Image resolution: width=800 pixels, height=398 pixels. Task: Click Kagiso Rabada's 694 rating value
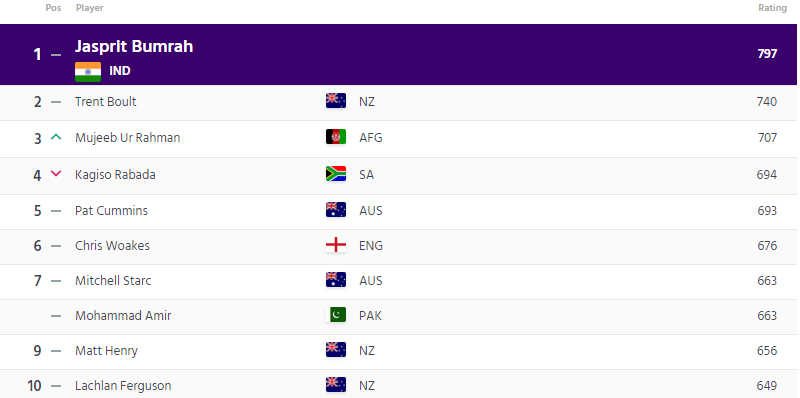pyautogui.click(x=767, y=175)
